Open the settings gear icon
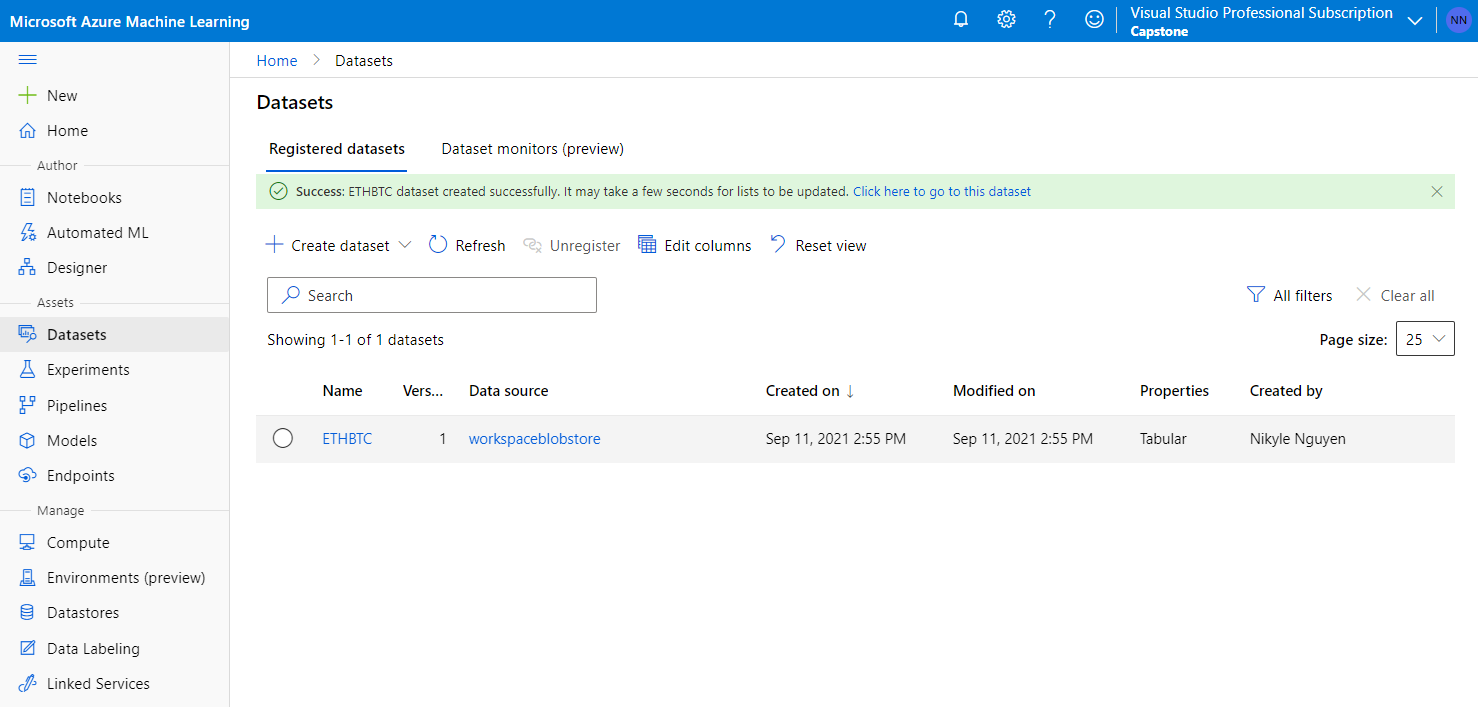This screenshot has height=707, width=1478. coord(1006,20)
